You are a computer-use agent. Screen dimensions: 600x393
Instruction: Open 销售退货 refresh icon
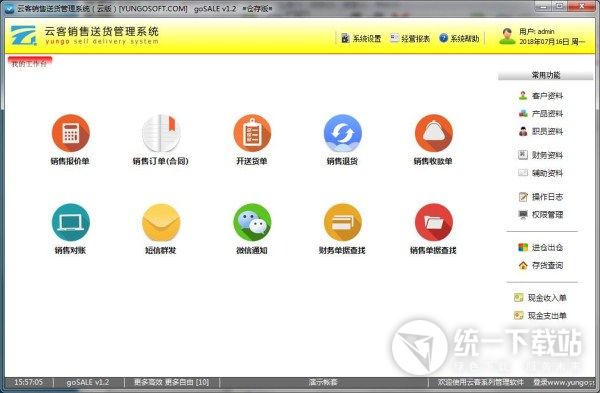[342, 133]
